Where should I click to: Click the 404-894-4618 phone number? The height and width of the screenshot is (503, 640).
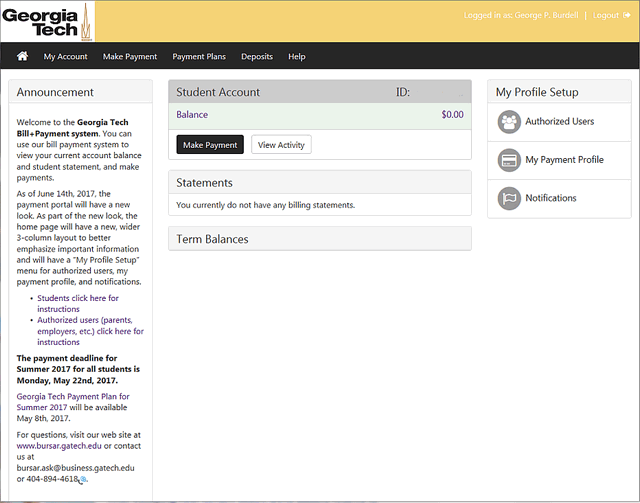point(52,479)
